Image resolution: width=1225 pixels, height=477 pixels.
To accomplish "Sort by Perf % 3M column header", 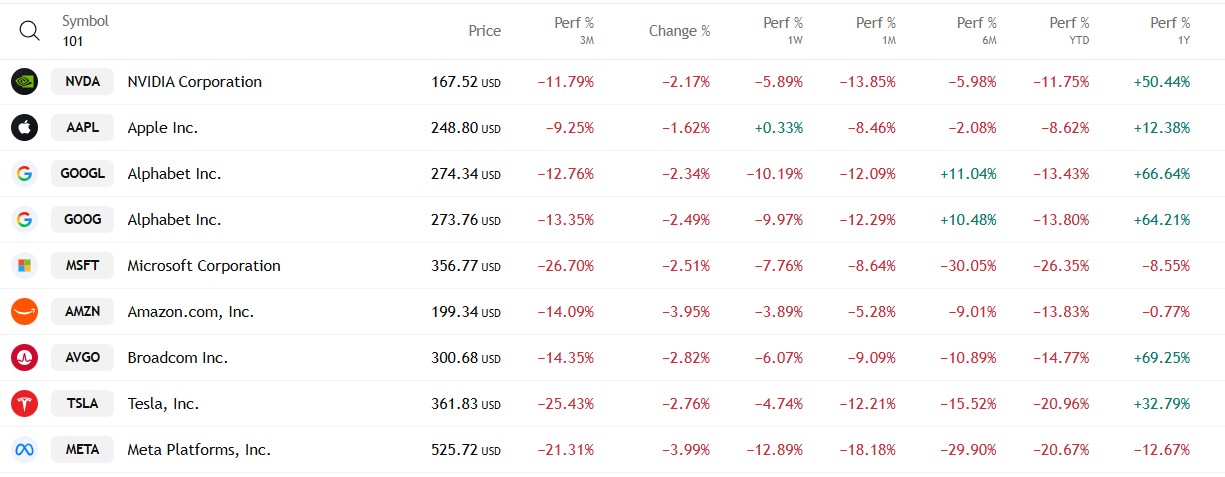I will pos(574,31).
